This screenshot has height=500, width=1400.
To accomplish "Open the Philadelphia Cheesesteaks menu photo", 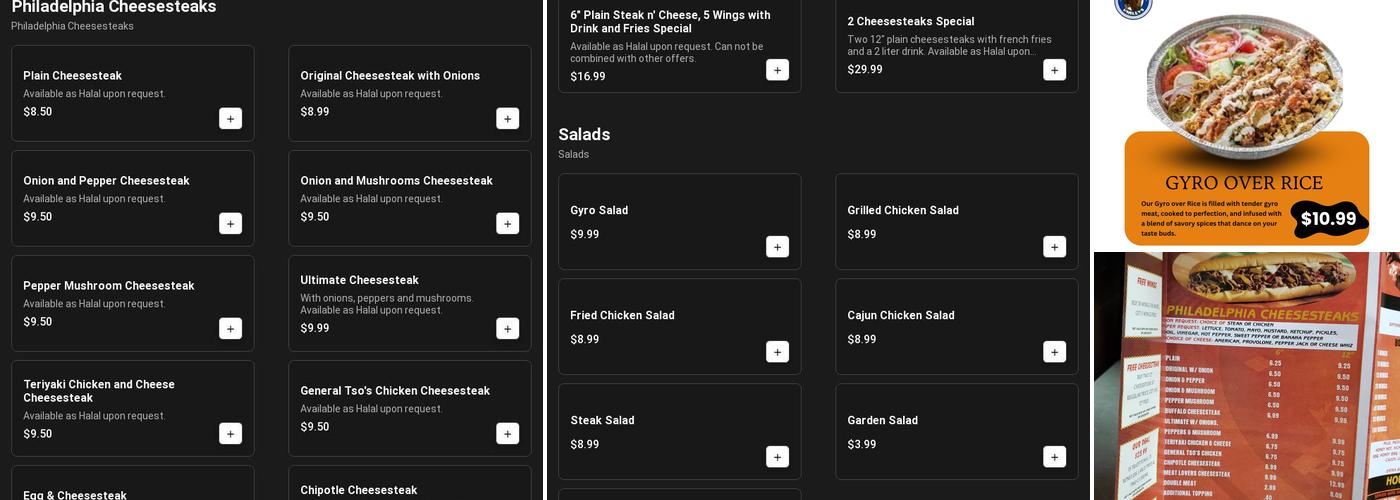I will tap(1246, 376).
